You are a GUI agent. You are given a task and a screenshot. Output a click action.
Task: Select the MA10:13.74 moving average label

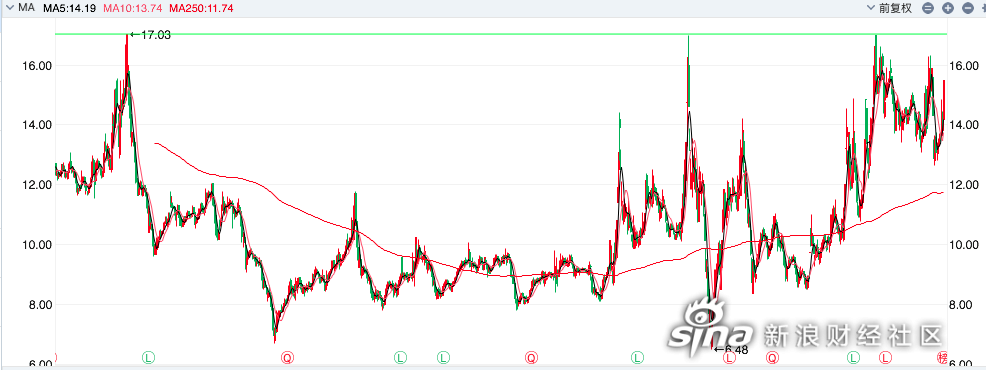coord(132,8)
